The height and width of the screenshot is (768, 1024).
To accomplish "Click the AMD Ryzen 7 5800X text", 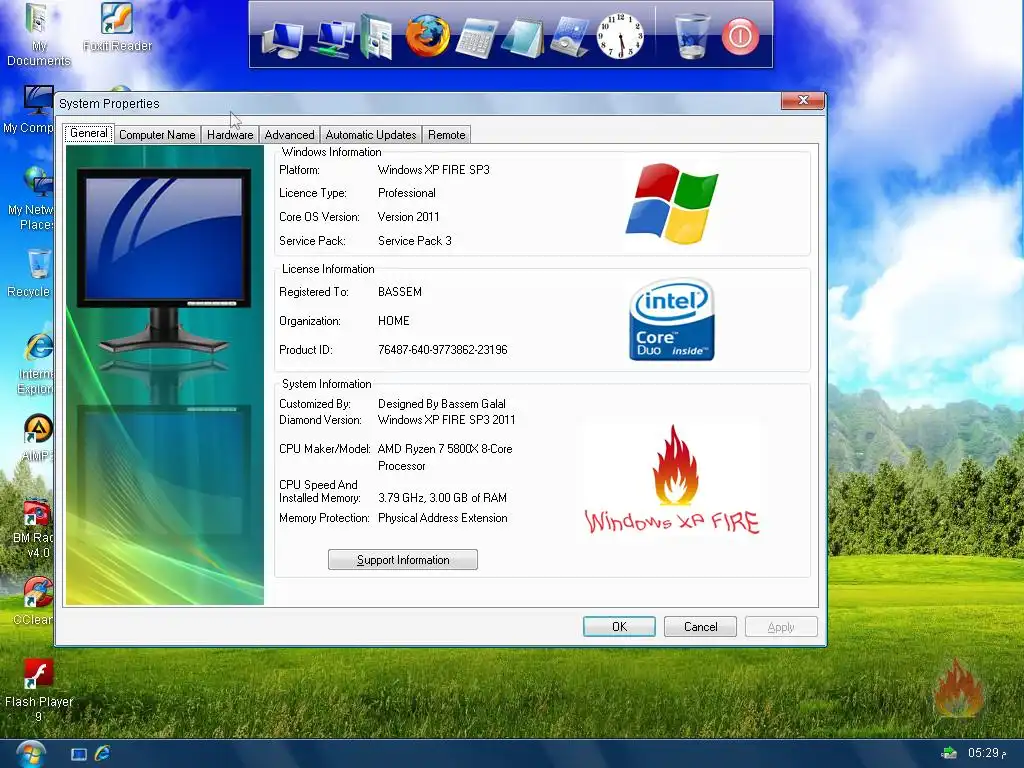I will click(445, 456).
